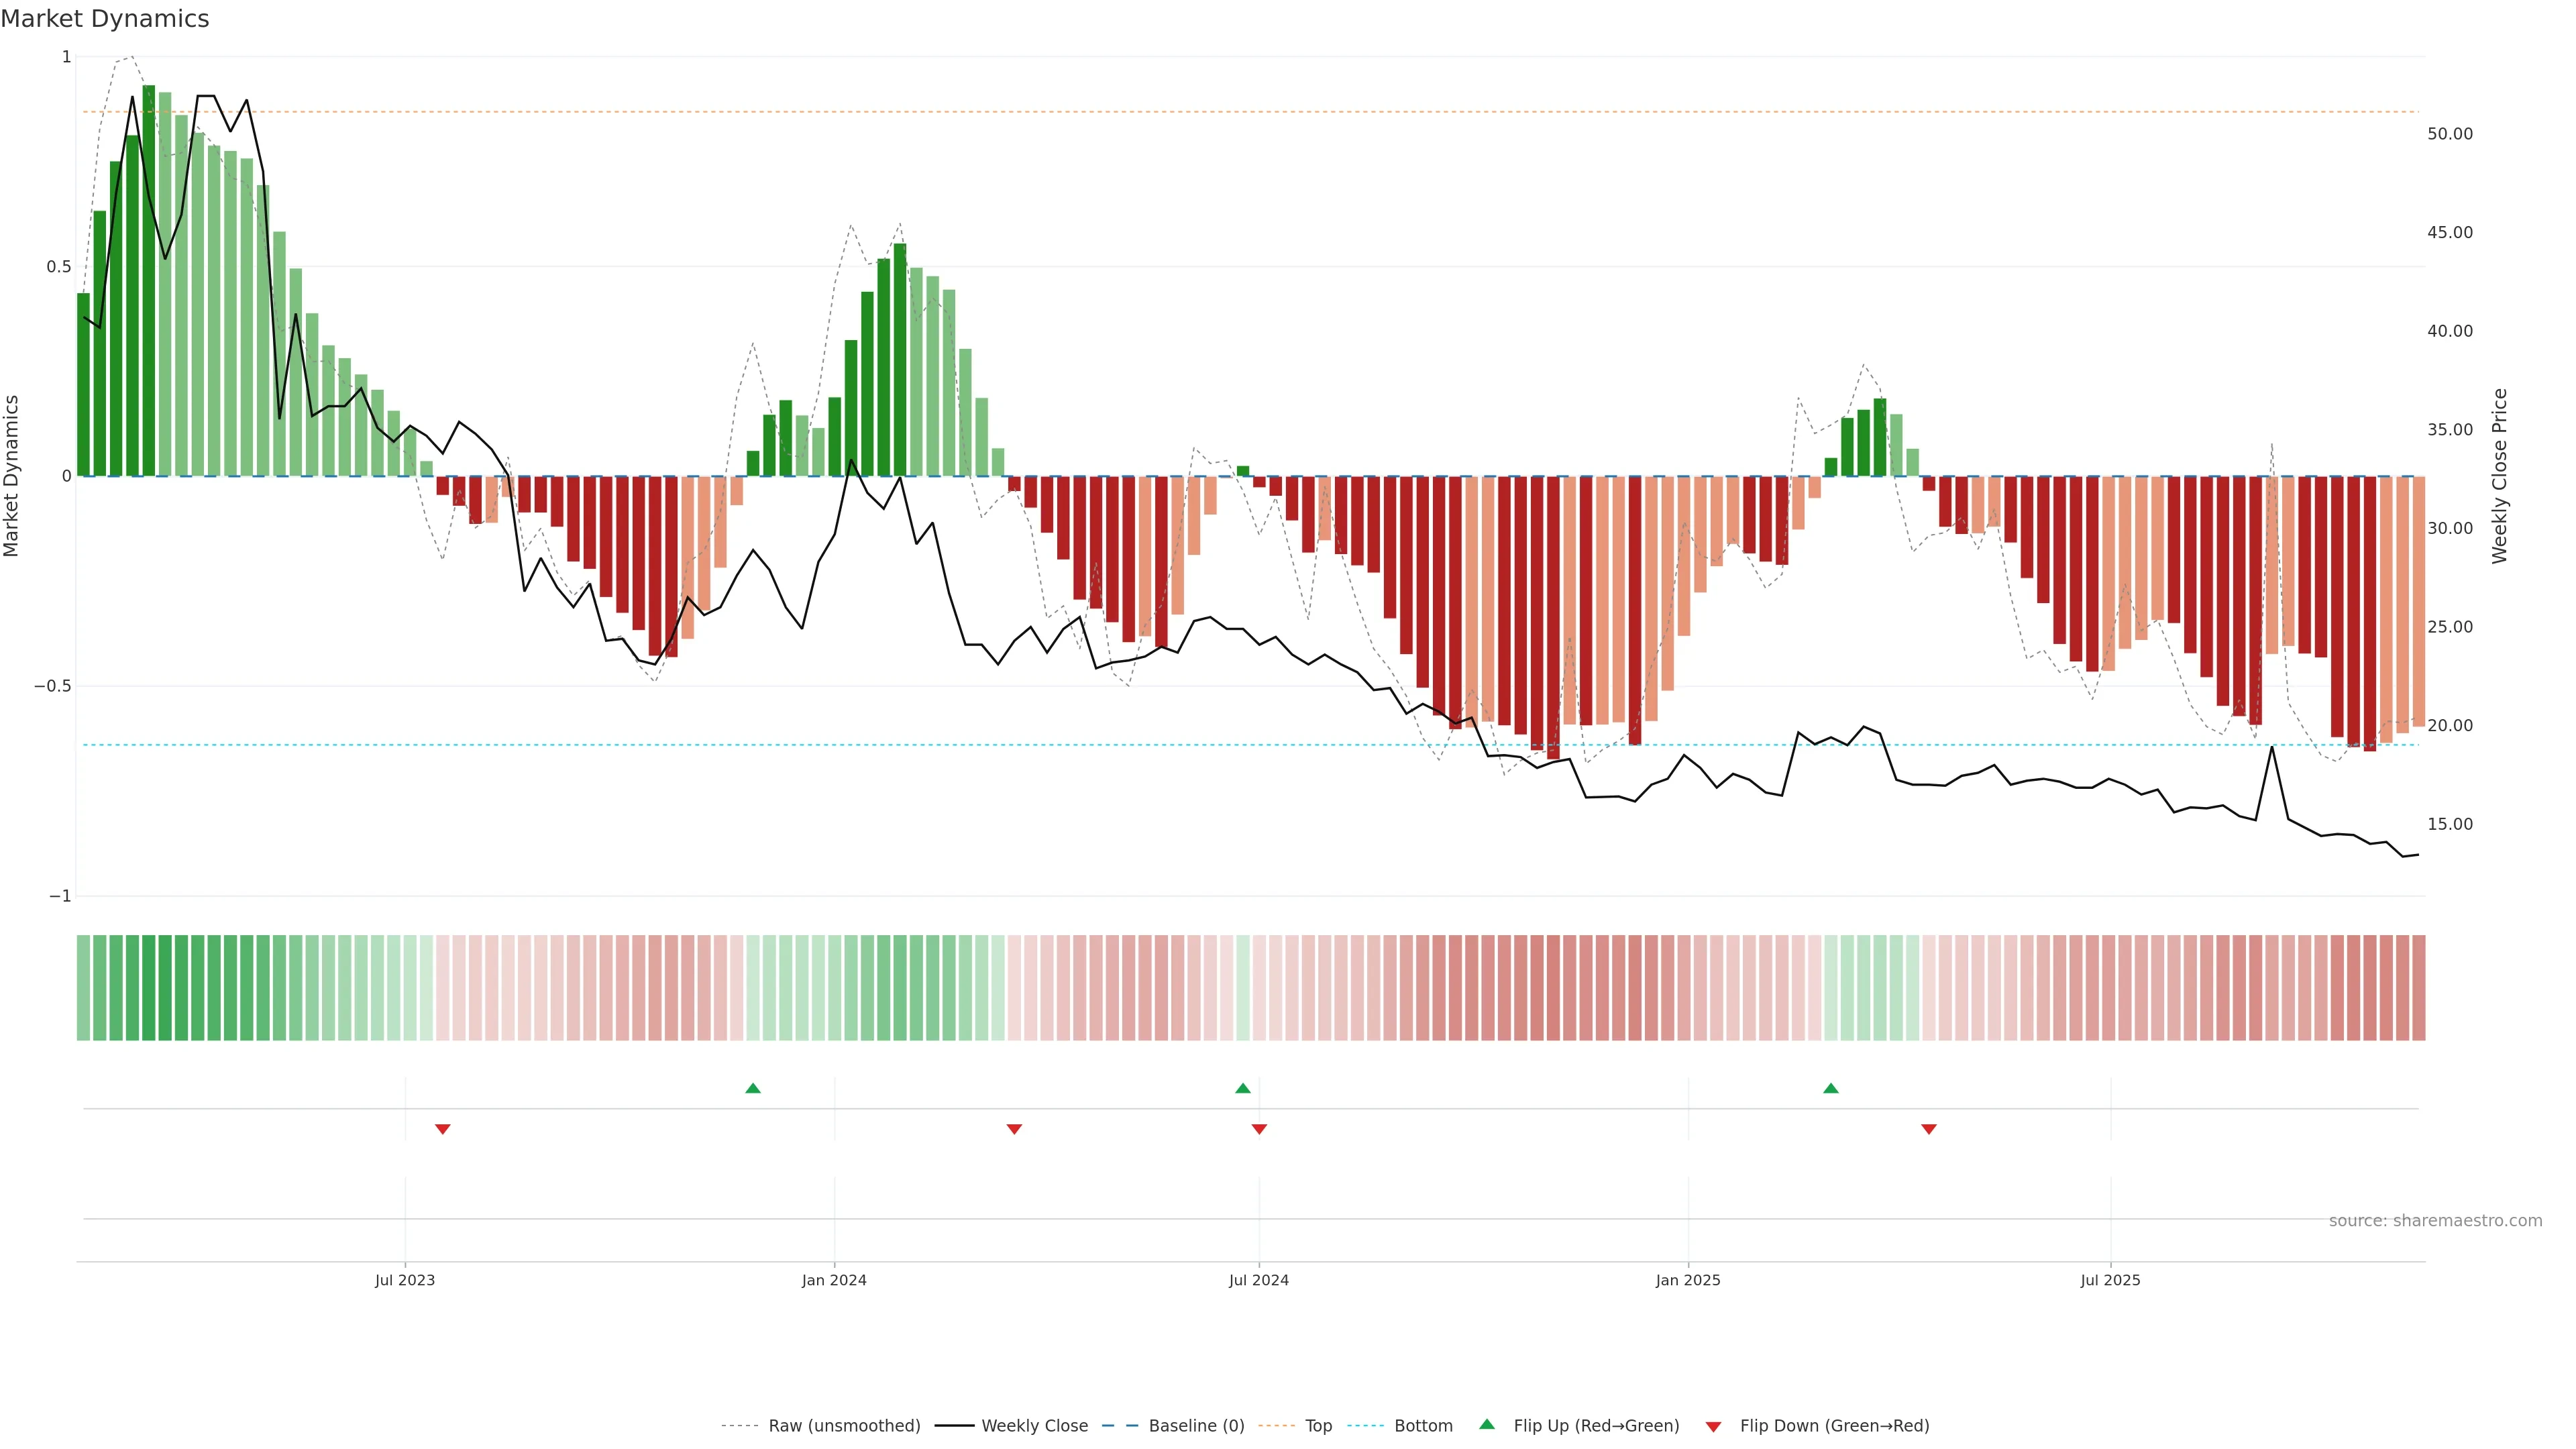This screenshot has width=2576, height=1449.
Task: Toggle Baseline (0) legend entry
Action: coord(1196,1426)
